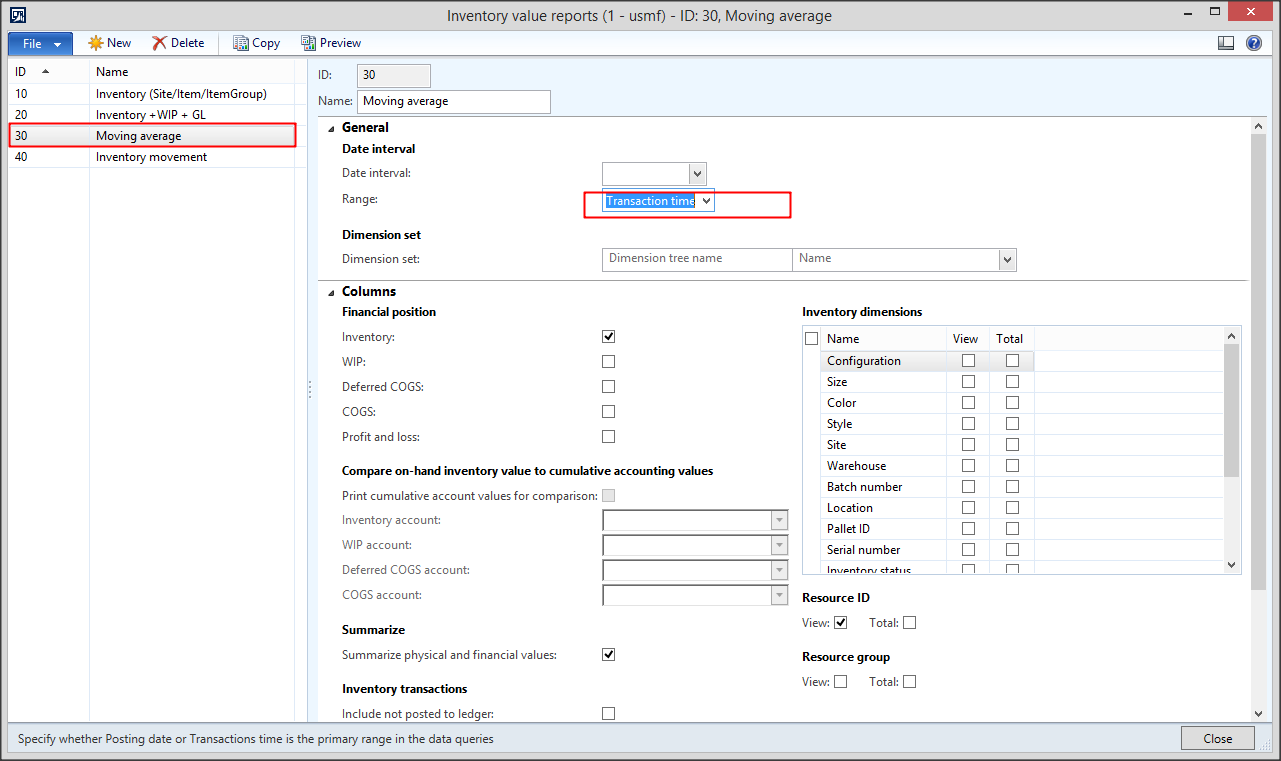Click the ID column header to resort the list
This screenshot has height=761, width=1281.
coord(20,71)
